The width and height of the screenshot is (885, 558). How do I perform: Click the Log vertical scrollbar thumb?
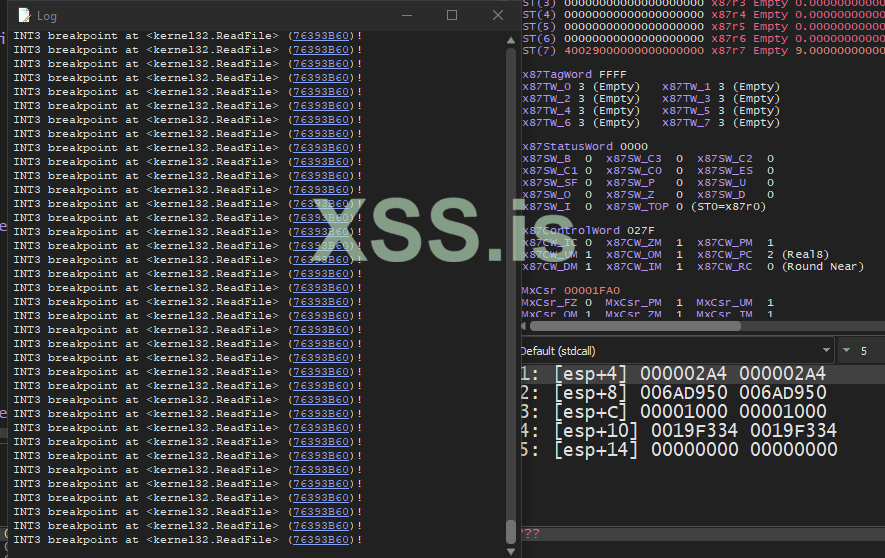(x=511, y=531)
